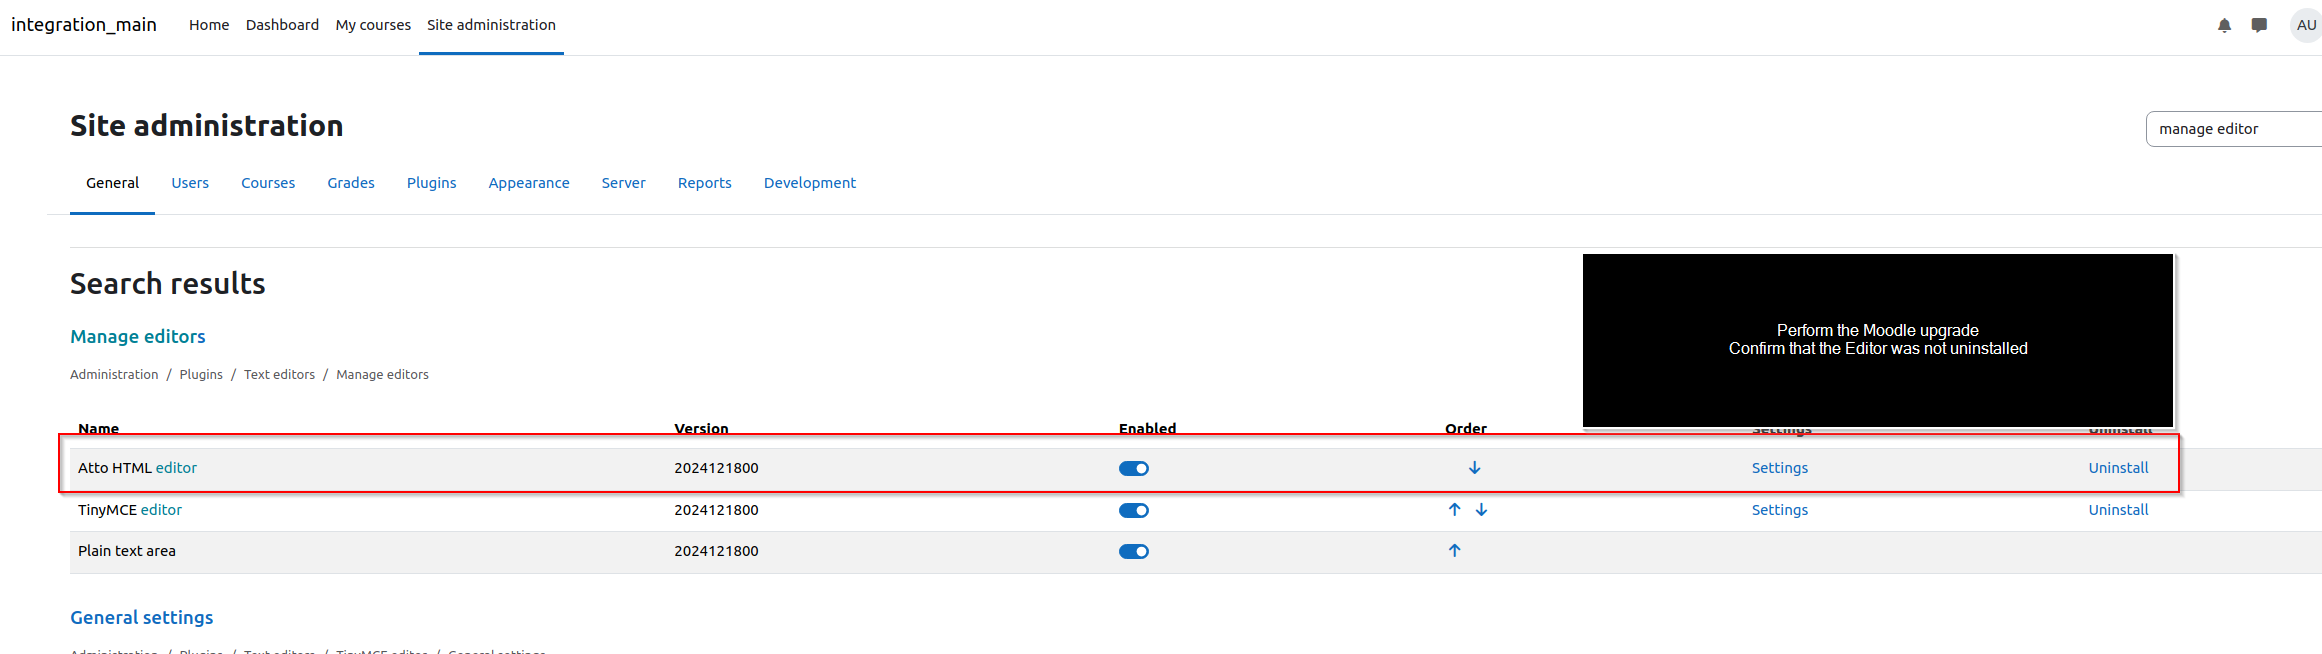Click the Search results heading
This screenshot has width=2322, height=654.
(168, 284)
